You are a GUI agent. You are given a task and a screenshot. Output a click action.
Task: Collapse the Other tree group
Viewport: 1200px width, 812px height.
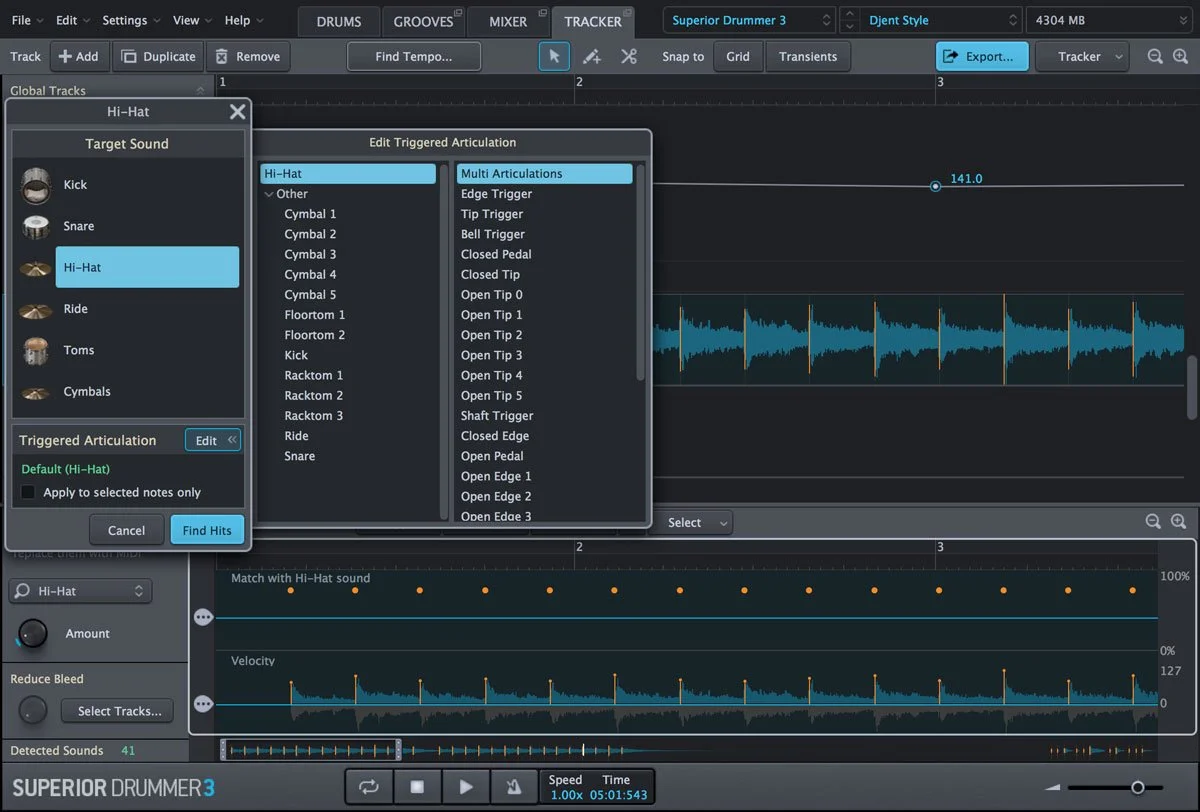pyautogui.click(x=269, y=194)
